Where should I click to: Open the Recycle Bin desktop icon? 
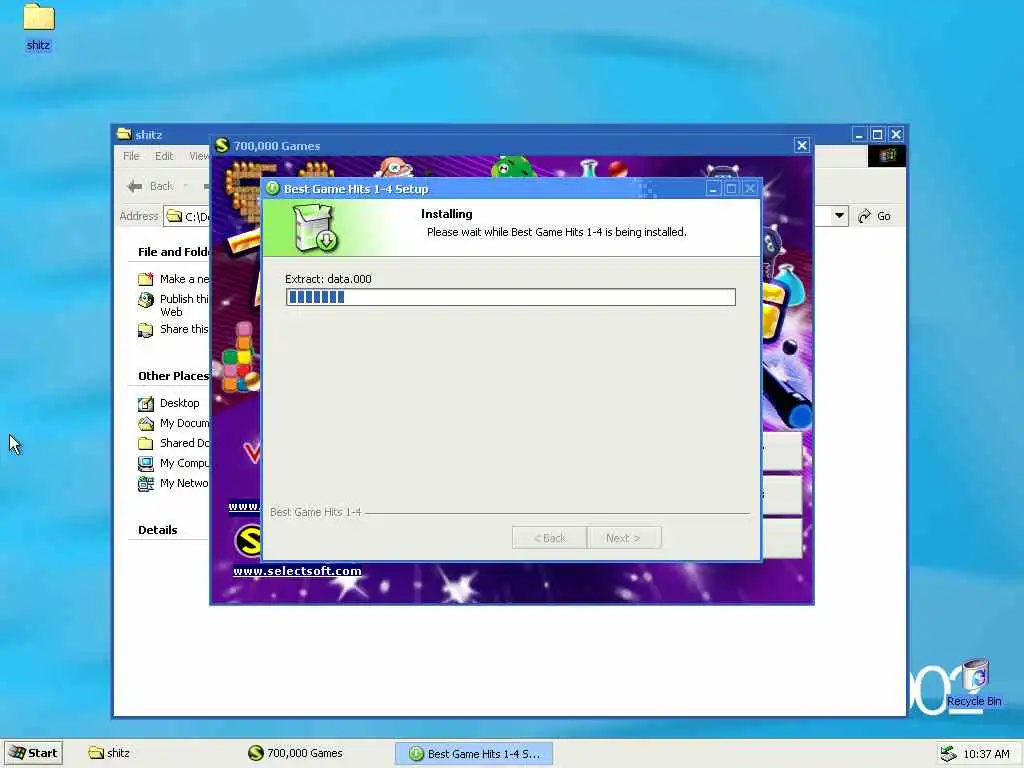(x=975, y=682)
